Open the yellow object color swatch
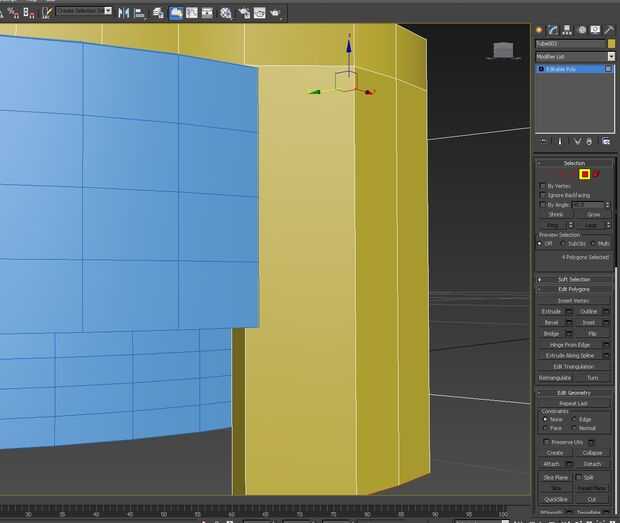This screenshot has height=523, width=620. [x=611, y=43]
